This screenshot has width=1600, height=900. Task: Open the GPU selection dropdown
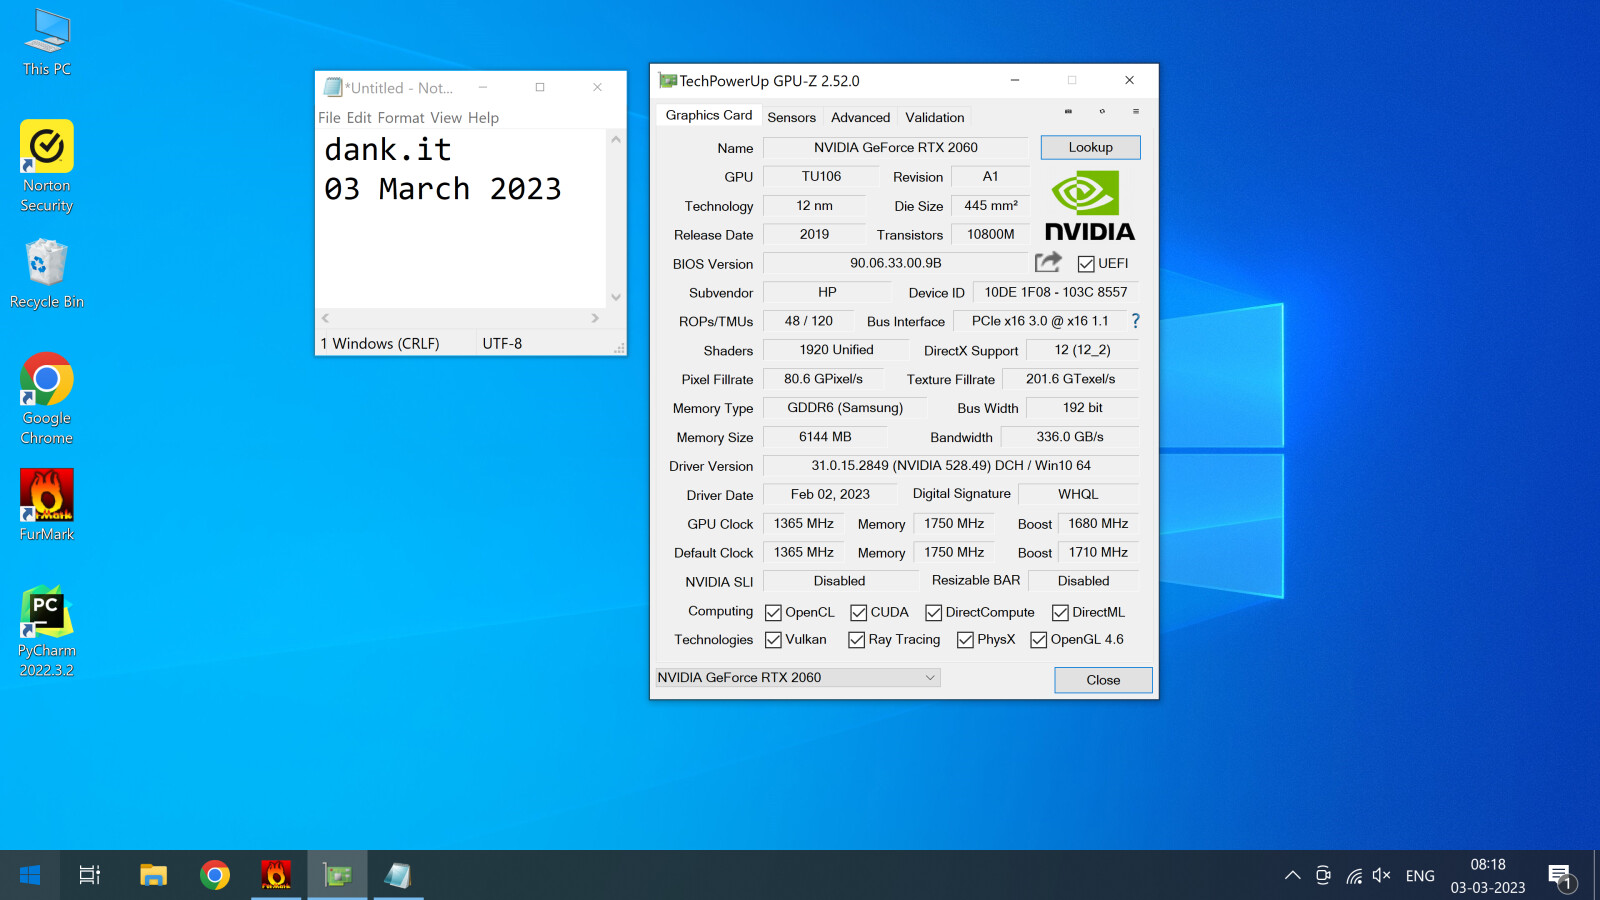pyautogui.click(x=797, y=678)
